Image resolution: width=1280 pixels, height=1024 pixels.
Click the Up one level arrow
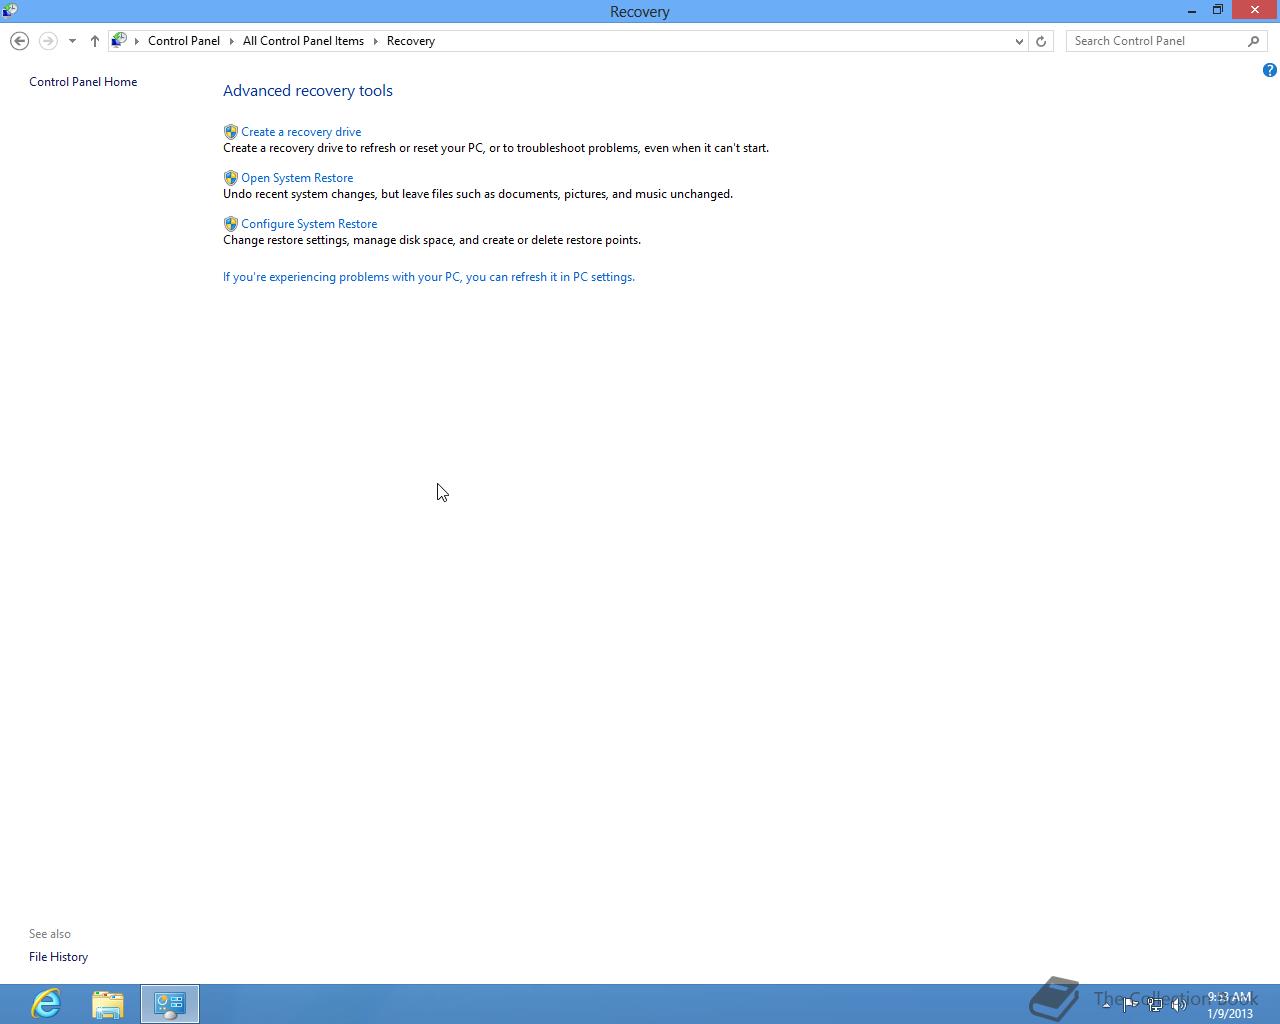pos(95,41)
